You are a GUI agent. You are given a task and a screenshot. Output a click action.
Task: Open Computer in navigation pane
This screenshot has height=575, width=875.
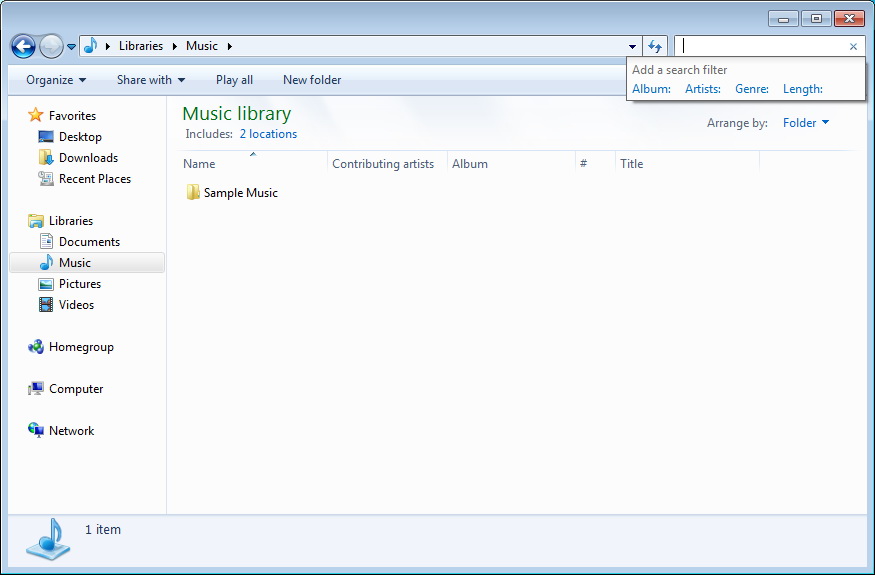76,389
